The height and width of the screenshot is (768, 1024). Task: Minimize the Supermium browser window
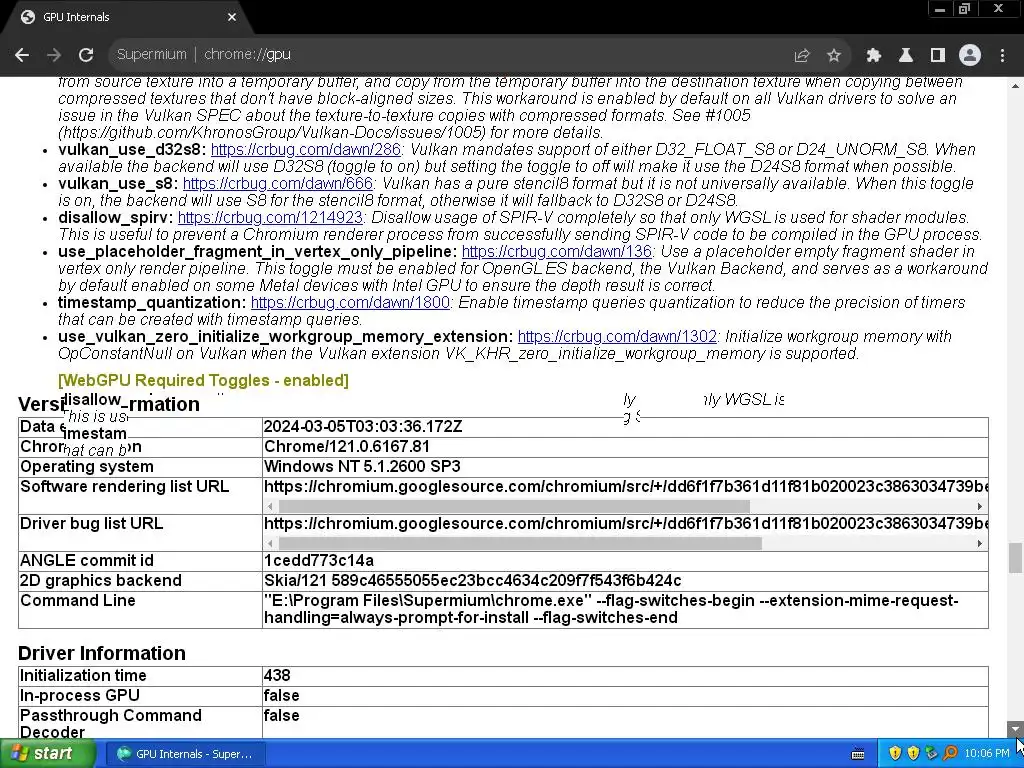(939, 8)
